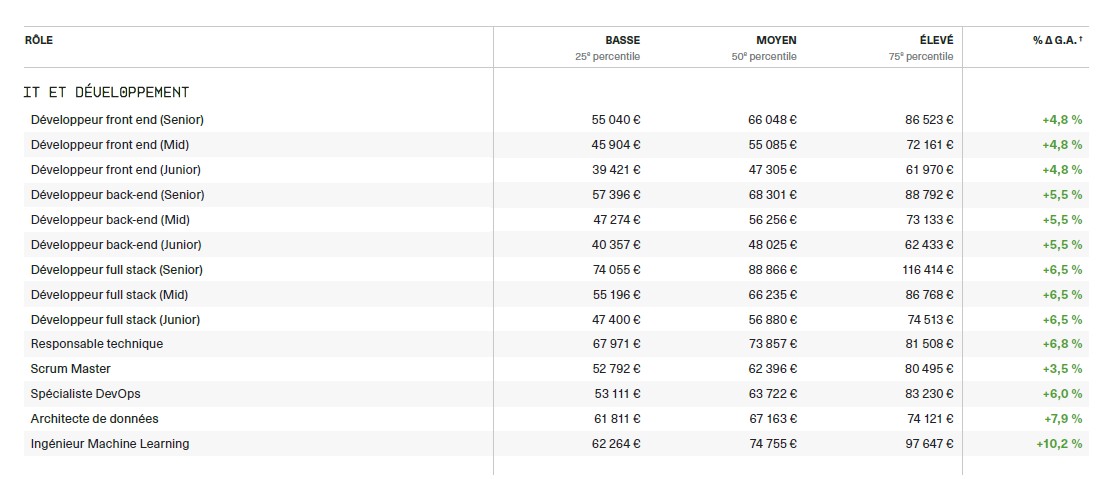Click Ingénieur Machine Learning role name
This screenshot has height=479, width=1108.
(x=110, y=444)
